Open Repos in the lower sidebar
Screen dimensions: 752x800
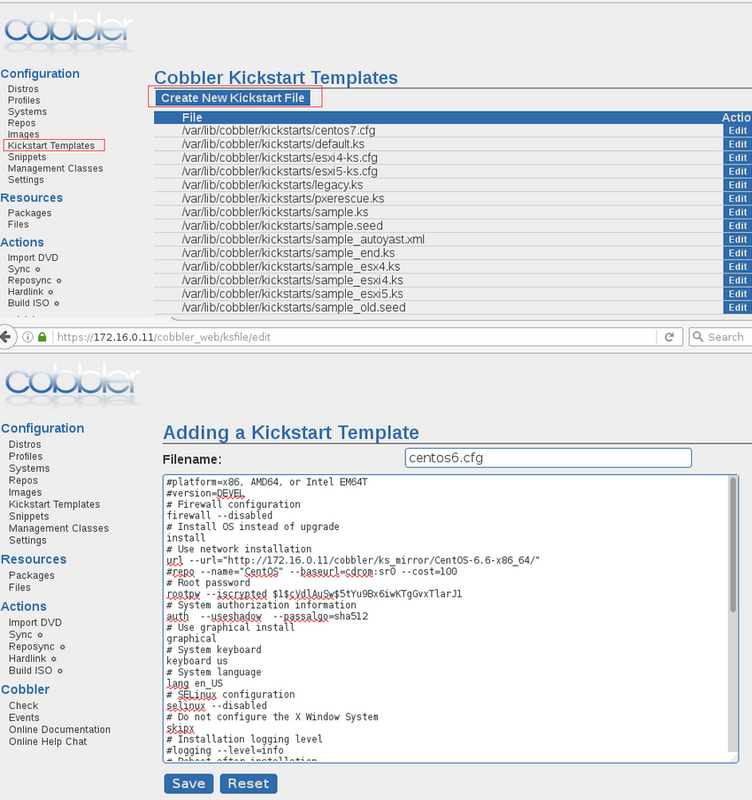(23, 480)
